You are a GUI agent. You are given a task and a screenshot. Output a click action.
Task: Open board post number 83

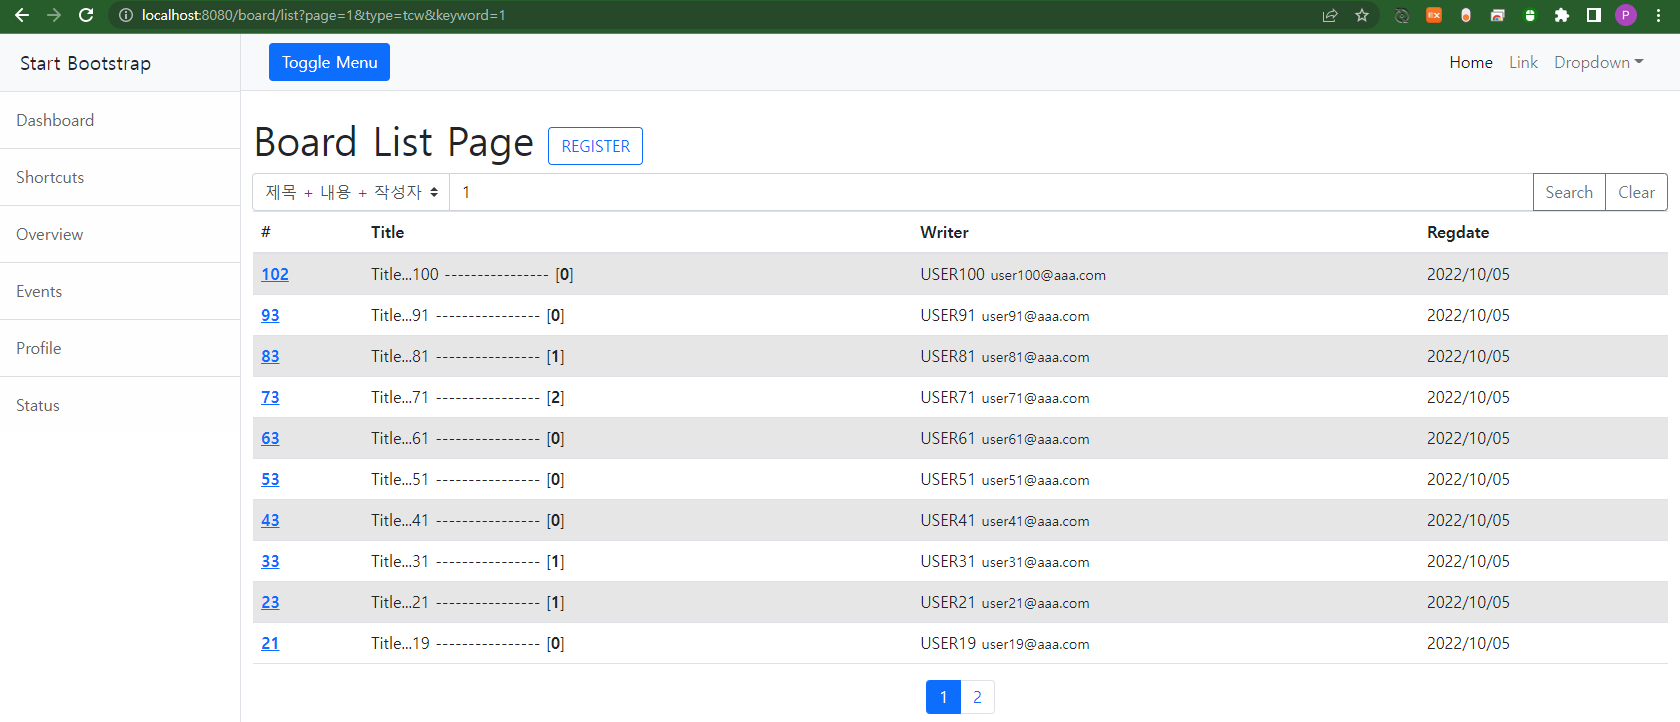[270, 356]
